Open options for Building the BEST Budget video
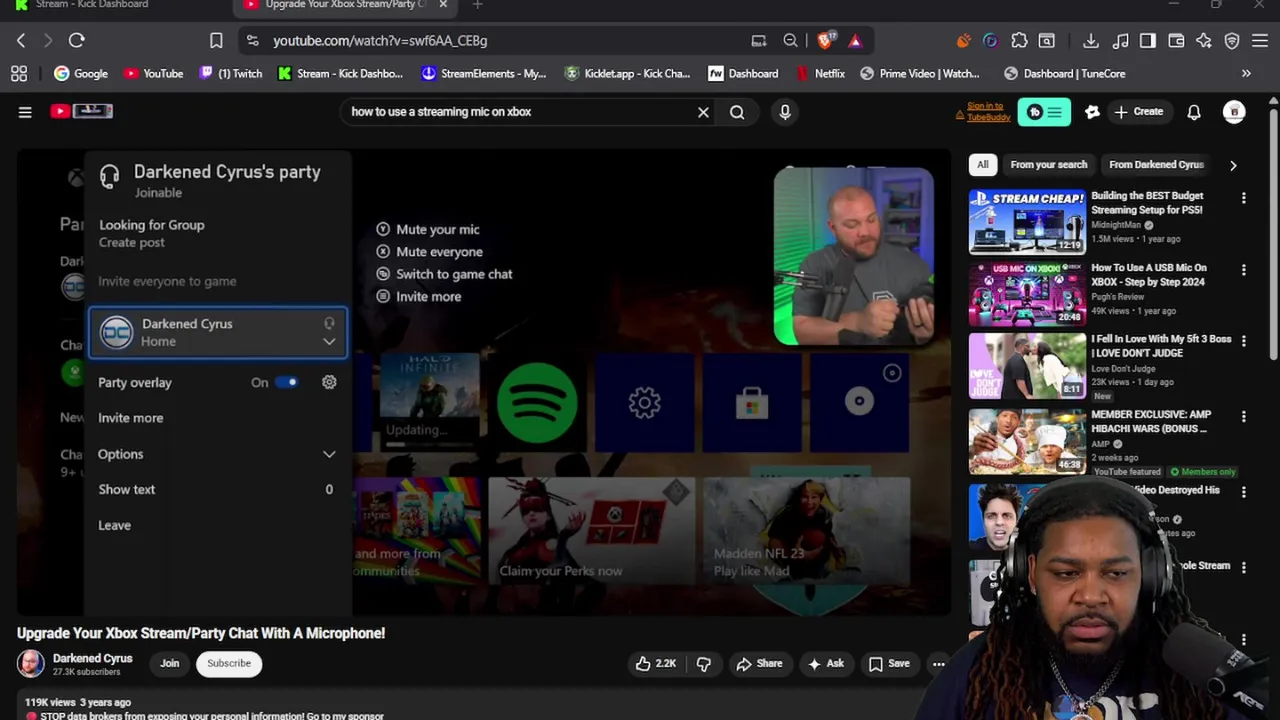 coord(1243,198)
